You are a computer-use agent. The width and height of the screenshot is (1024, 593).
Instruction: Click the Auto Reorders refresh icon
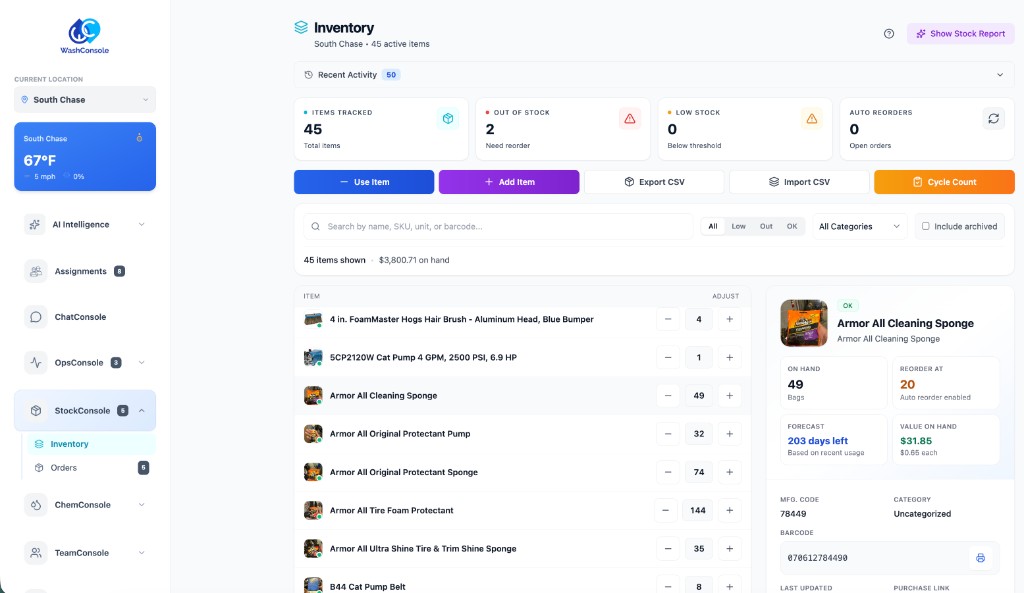tap(993, 118)
